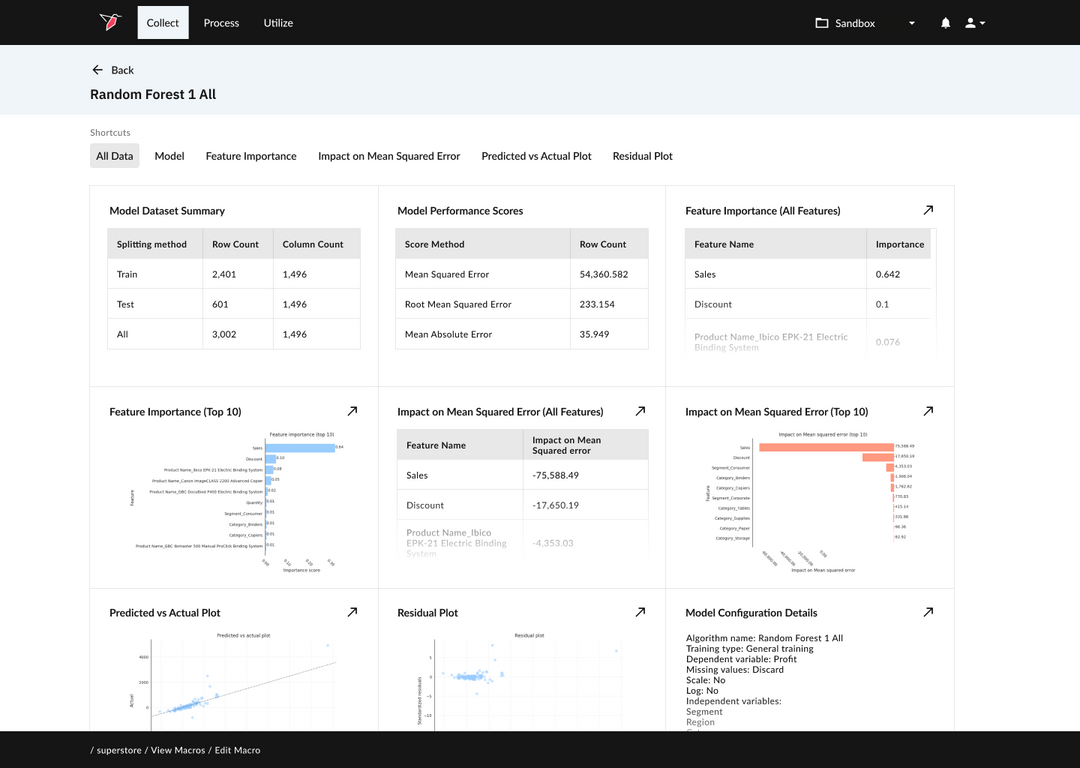Expand the Residual Plot panel
Image resolution: width=1080 pixels, height=768 pixels.
tap(640, 612)
